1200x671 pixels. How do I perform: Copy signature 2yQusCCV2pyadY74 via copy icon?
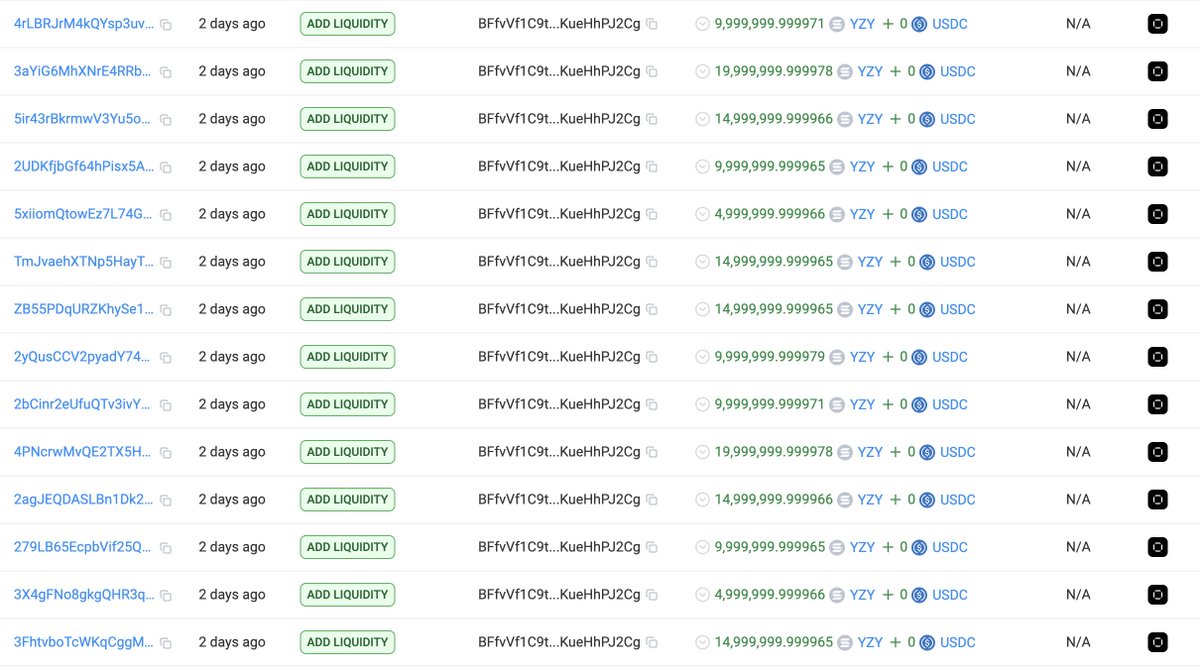(x=166, y=357)
